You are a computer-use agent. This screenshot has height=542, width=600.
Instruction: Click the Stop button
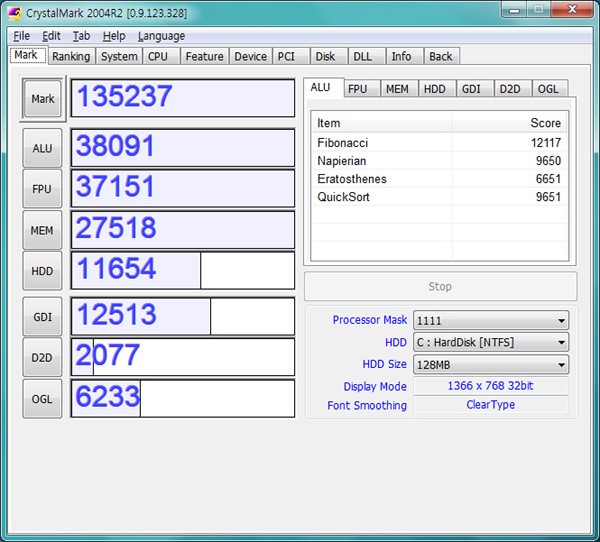440,286
